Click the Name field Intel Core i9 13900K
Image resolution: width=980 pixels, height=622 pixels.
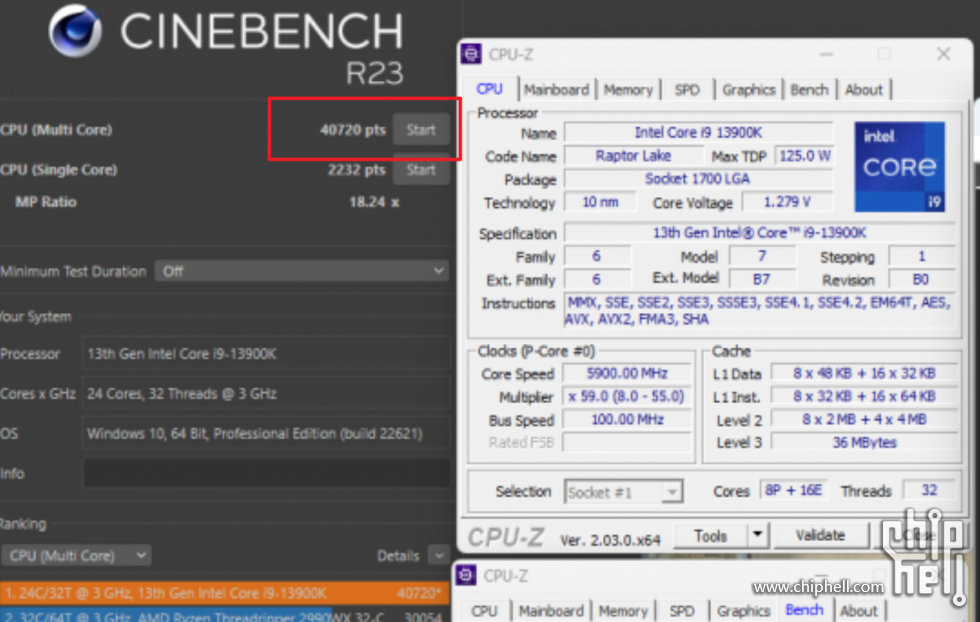(698, 133)
